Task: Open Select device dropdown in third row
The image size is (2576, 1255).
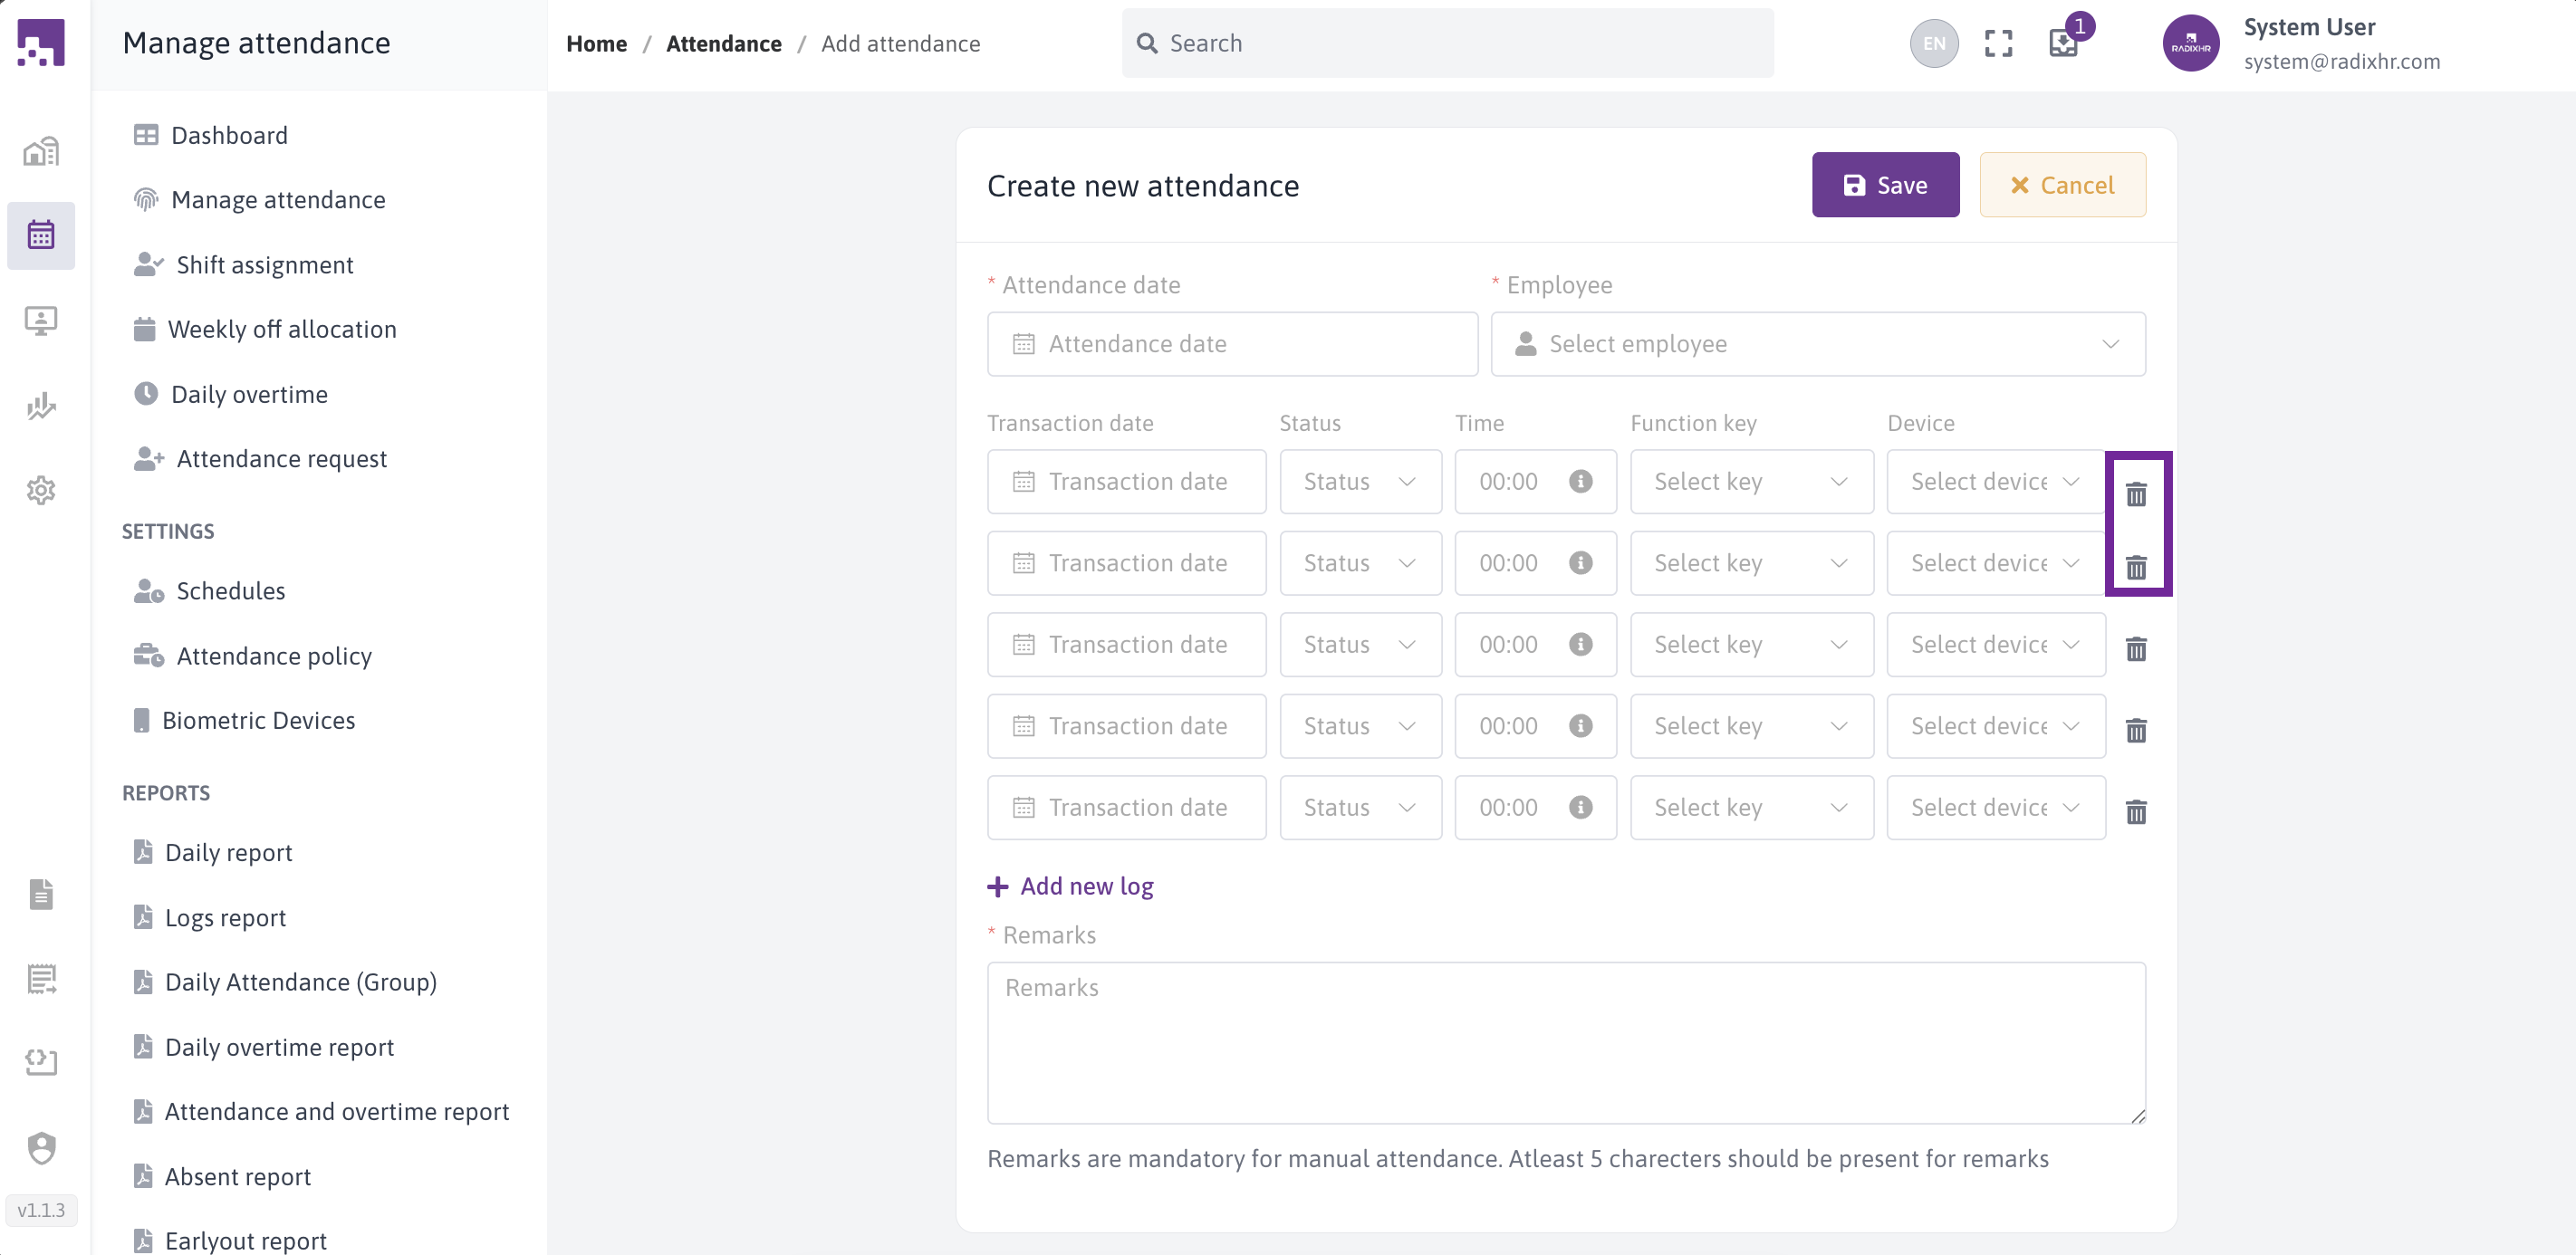Action: click(1994, 645)
